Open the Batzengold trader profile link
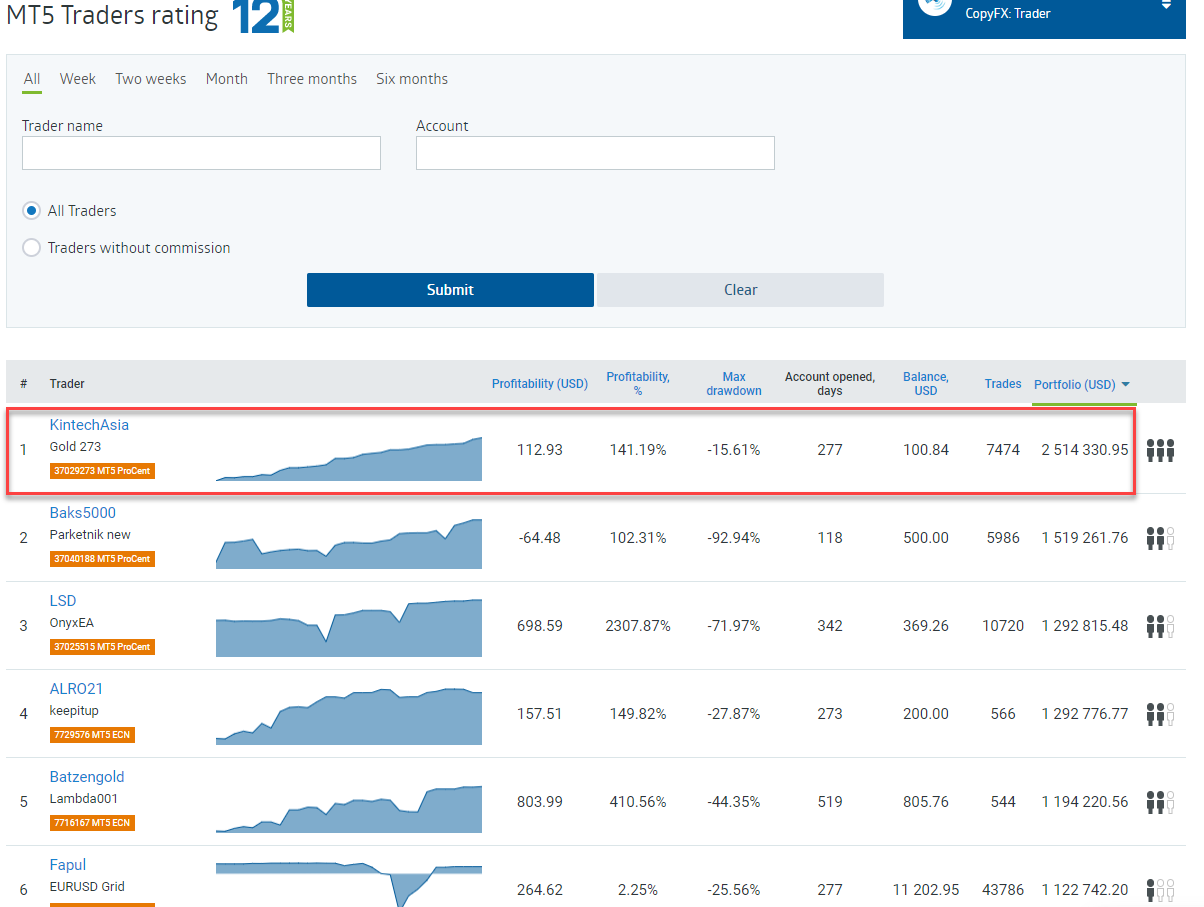1204x907 pixels. [87, 777]
